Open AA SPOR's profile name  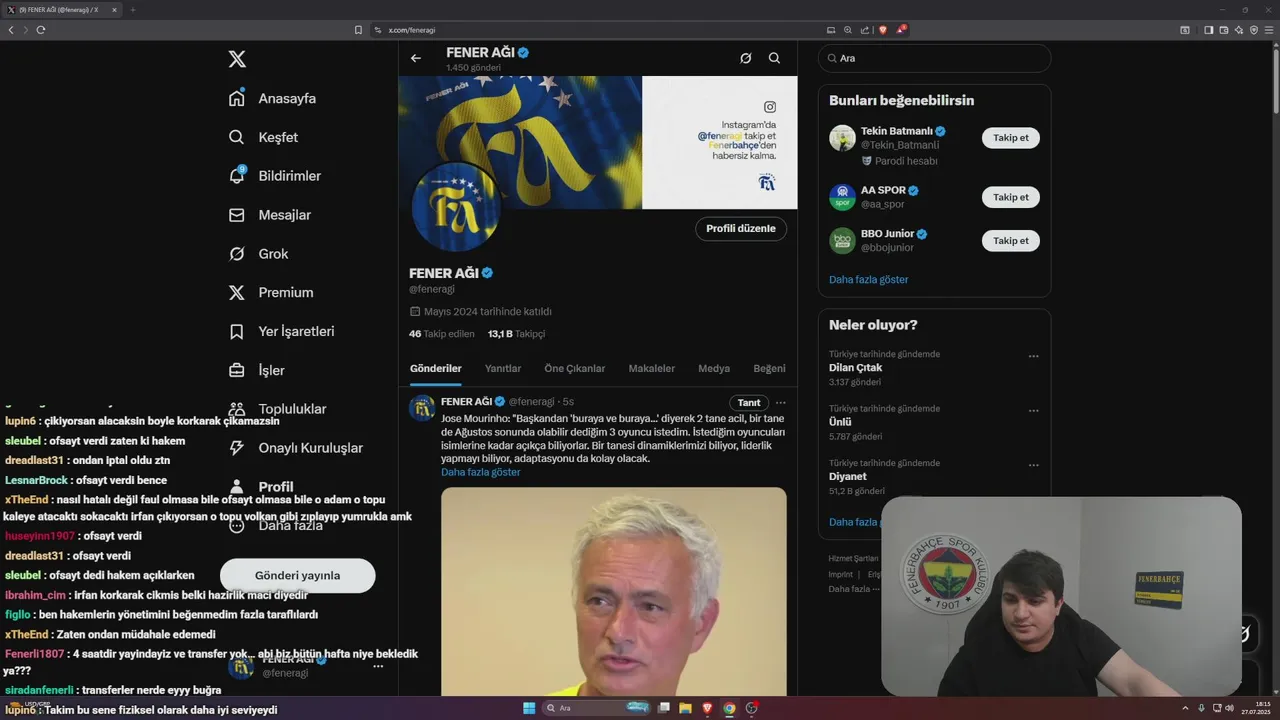pyautogui.click(x=883, y=190)
